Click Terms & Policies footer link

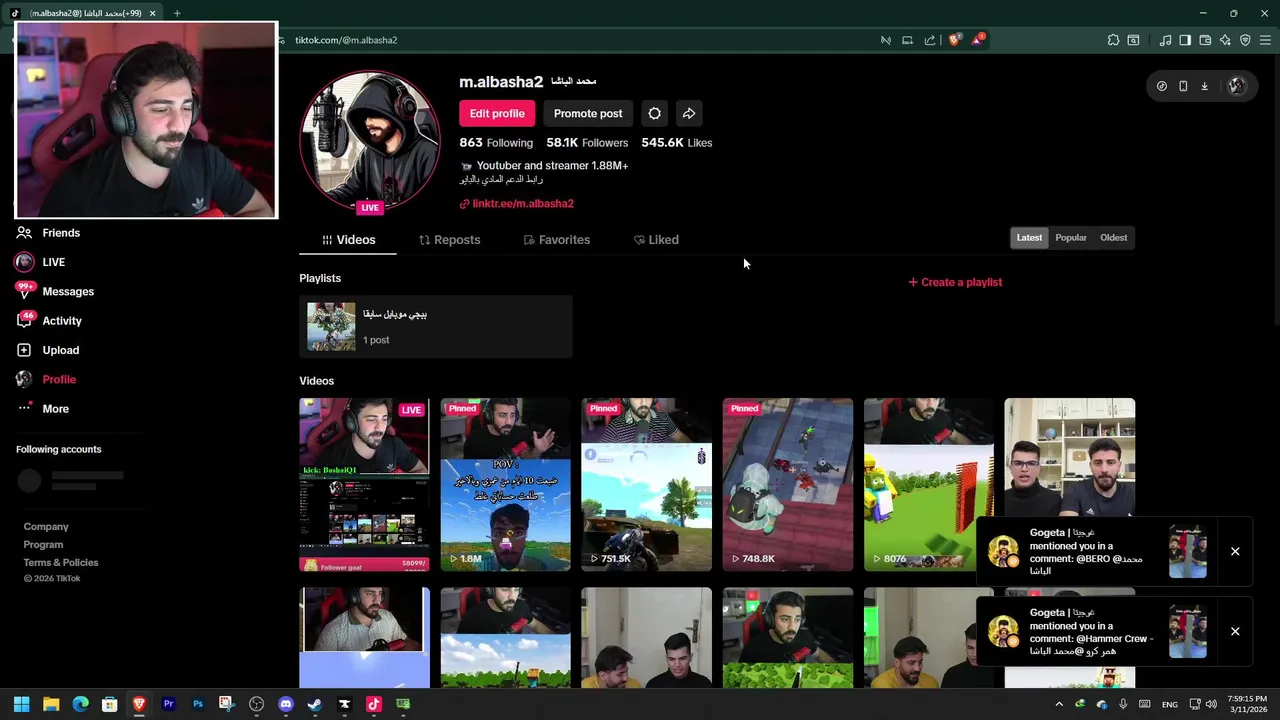(x=61, y=563)
